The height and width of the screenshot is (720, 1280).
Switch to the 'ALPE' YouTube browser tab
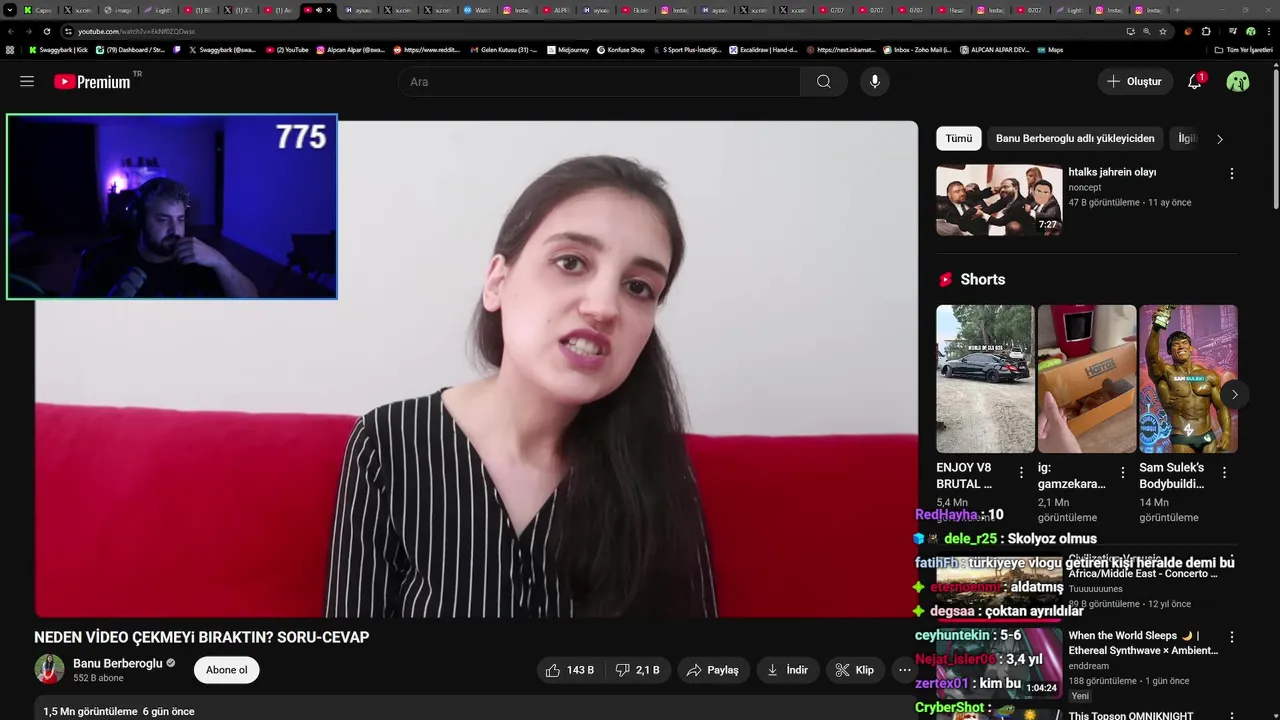click(555, 10)
